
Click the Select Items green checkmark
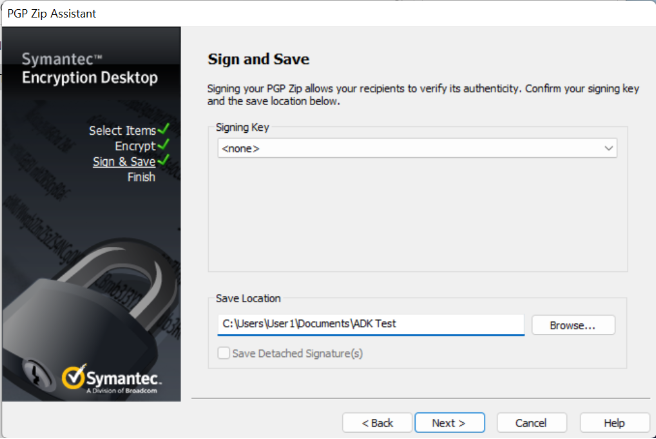(164, 129)
